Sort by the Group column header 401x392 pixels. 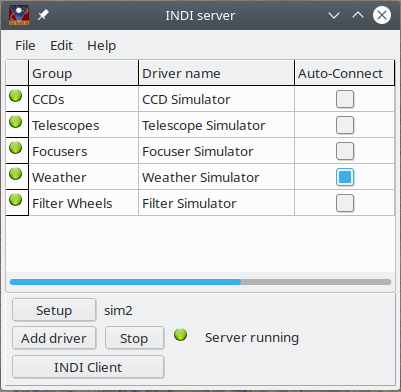pyautogui.click(x=83, y=73)
